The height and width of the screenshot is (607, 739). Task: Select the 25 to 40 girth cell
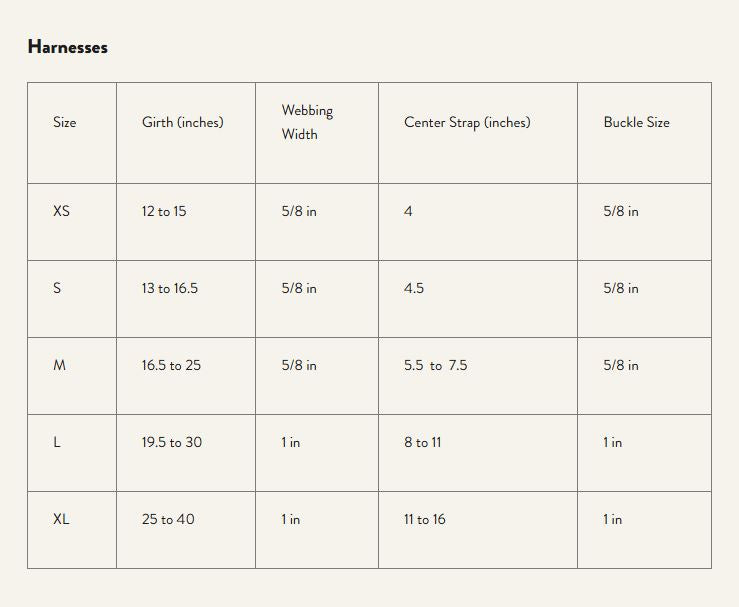[x=168, y=519]
